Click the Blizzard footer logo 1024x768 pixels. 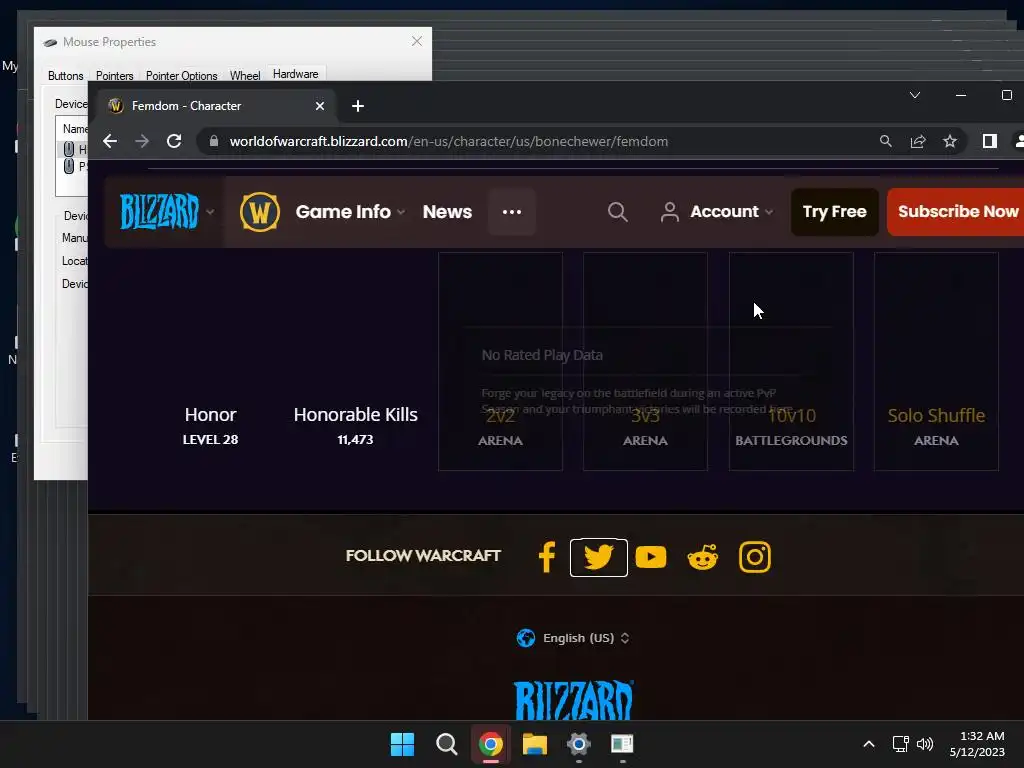click(x=573, y=700)
